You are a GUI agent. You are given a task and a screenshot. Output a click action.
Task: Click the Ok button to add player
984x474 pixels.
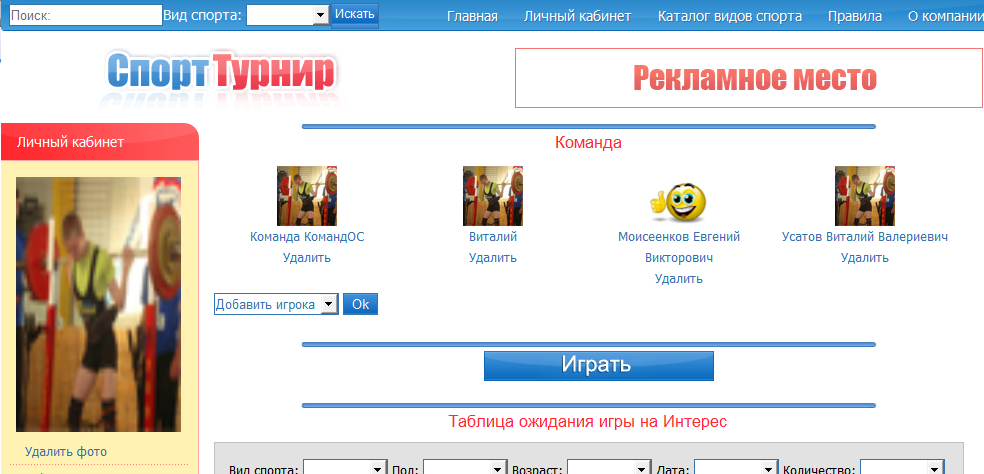click(x=360, y=304)
